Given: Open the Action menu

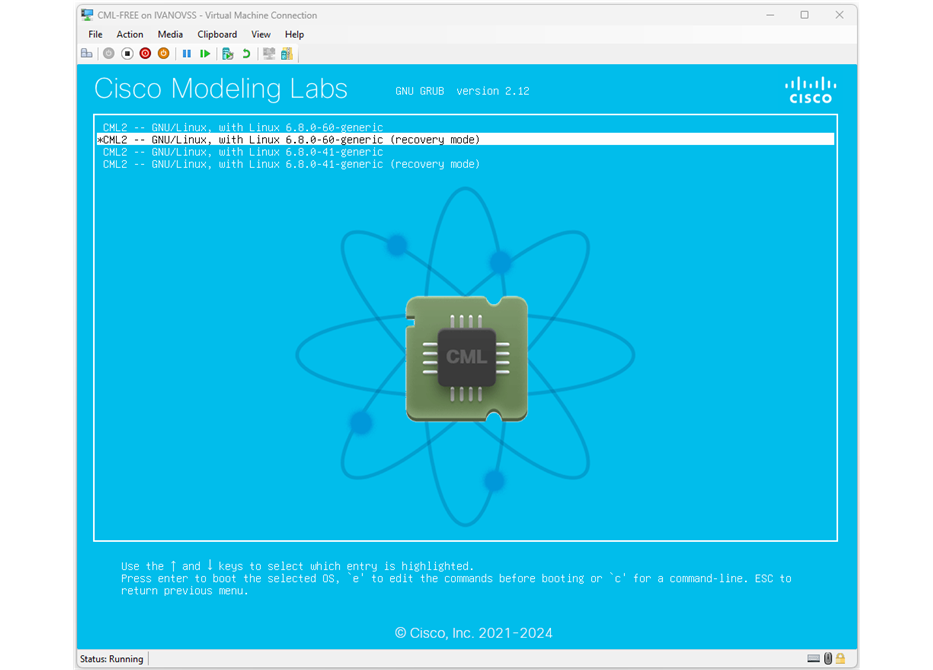Looking at the screenshot, I should [130, 35].
